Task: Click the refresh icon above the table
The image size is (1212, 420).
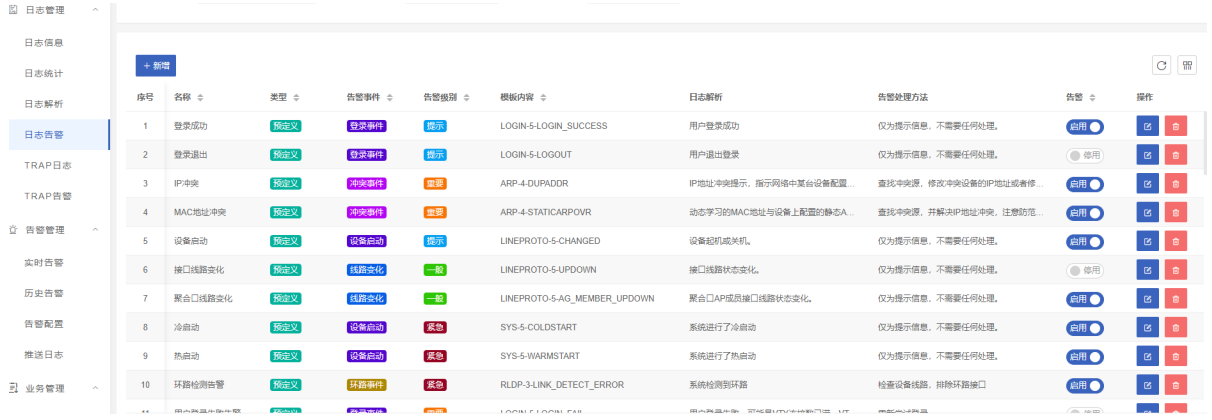Action: 1162,65
